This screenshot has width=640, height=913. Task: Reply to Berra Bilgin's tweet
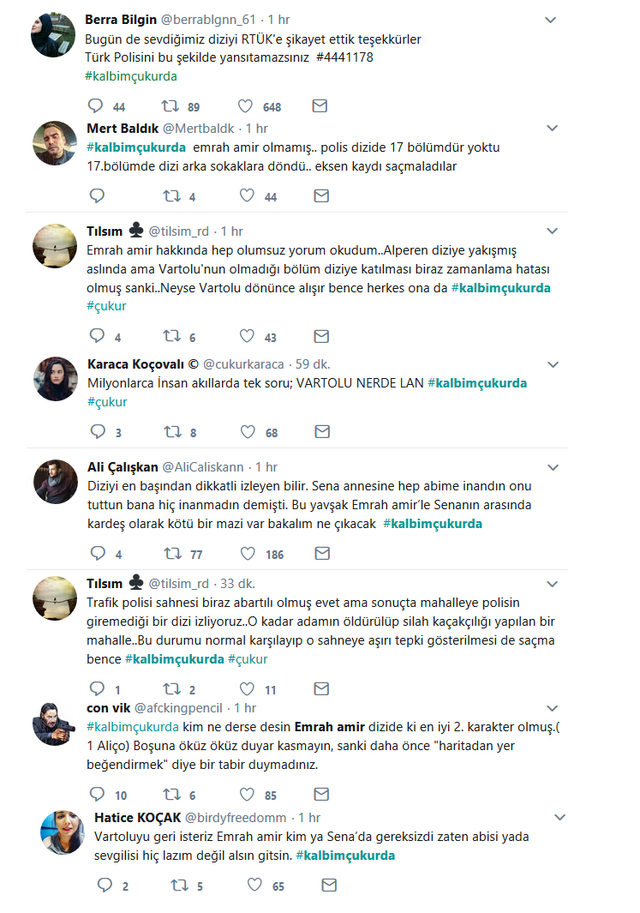97,106
